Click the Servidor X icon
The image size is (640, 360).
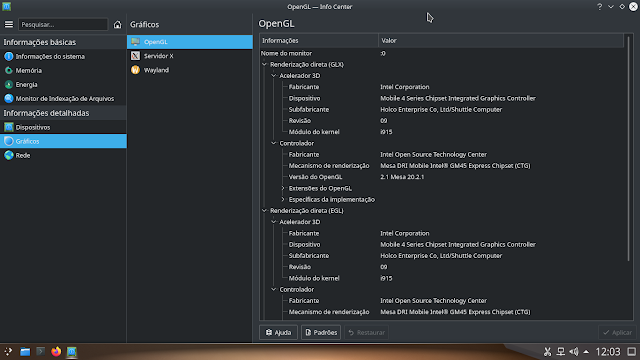tap(136, 56)
